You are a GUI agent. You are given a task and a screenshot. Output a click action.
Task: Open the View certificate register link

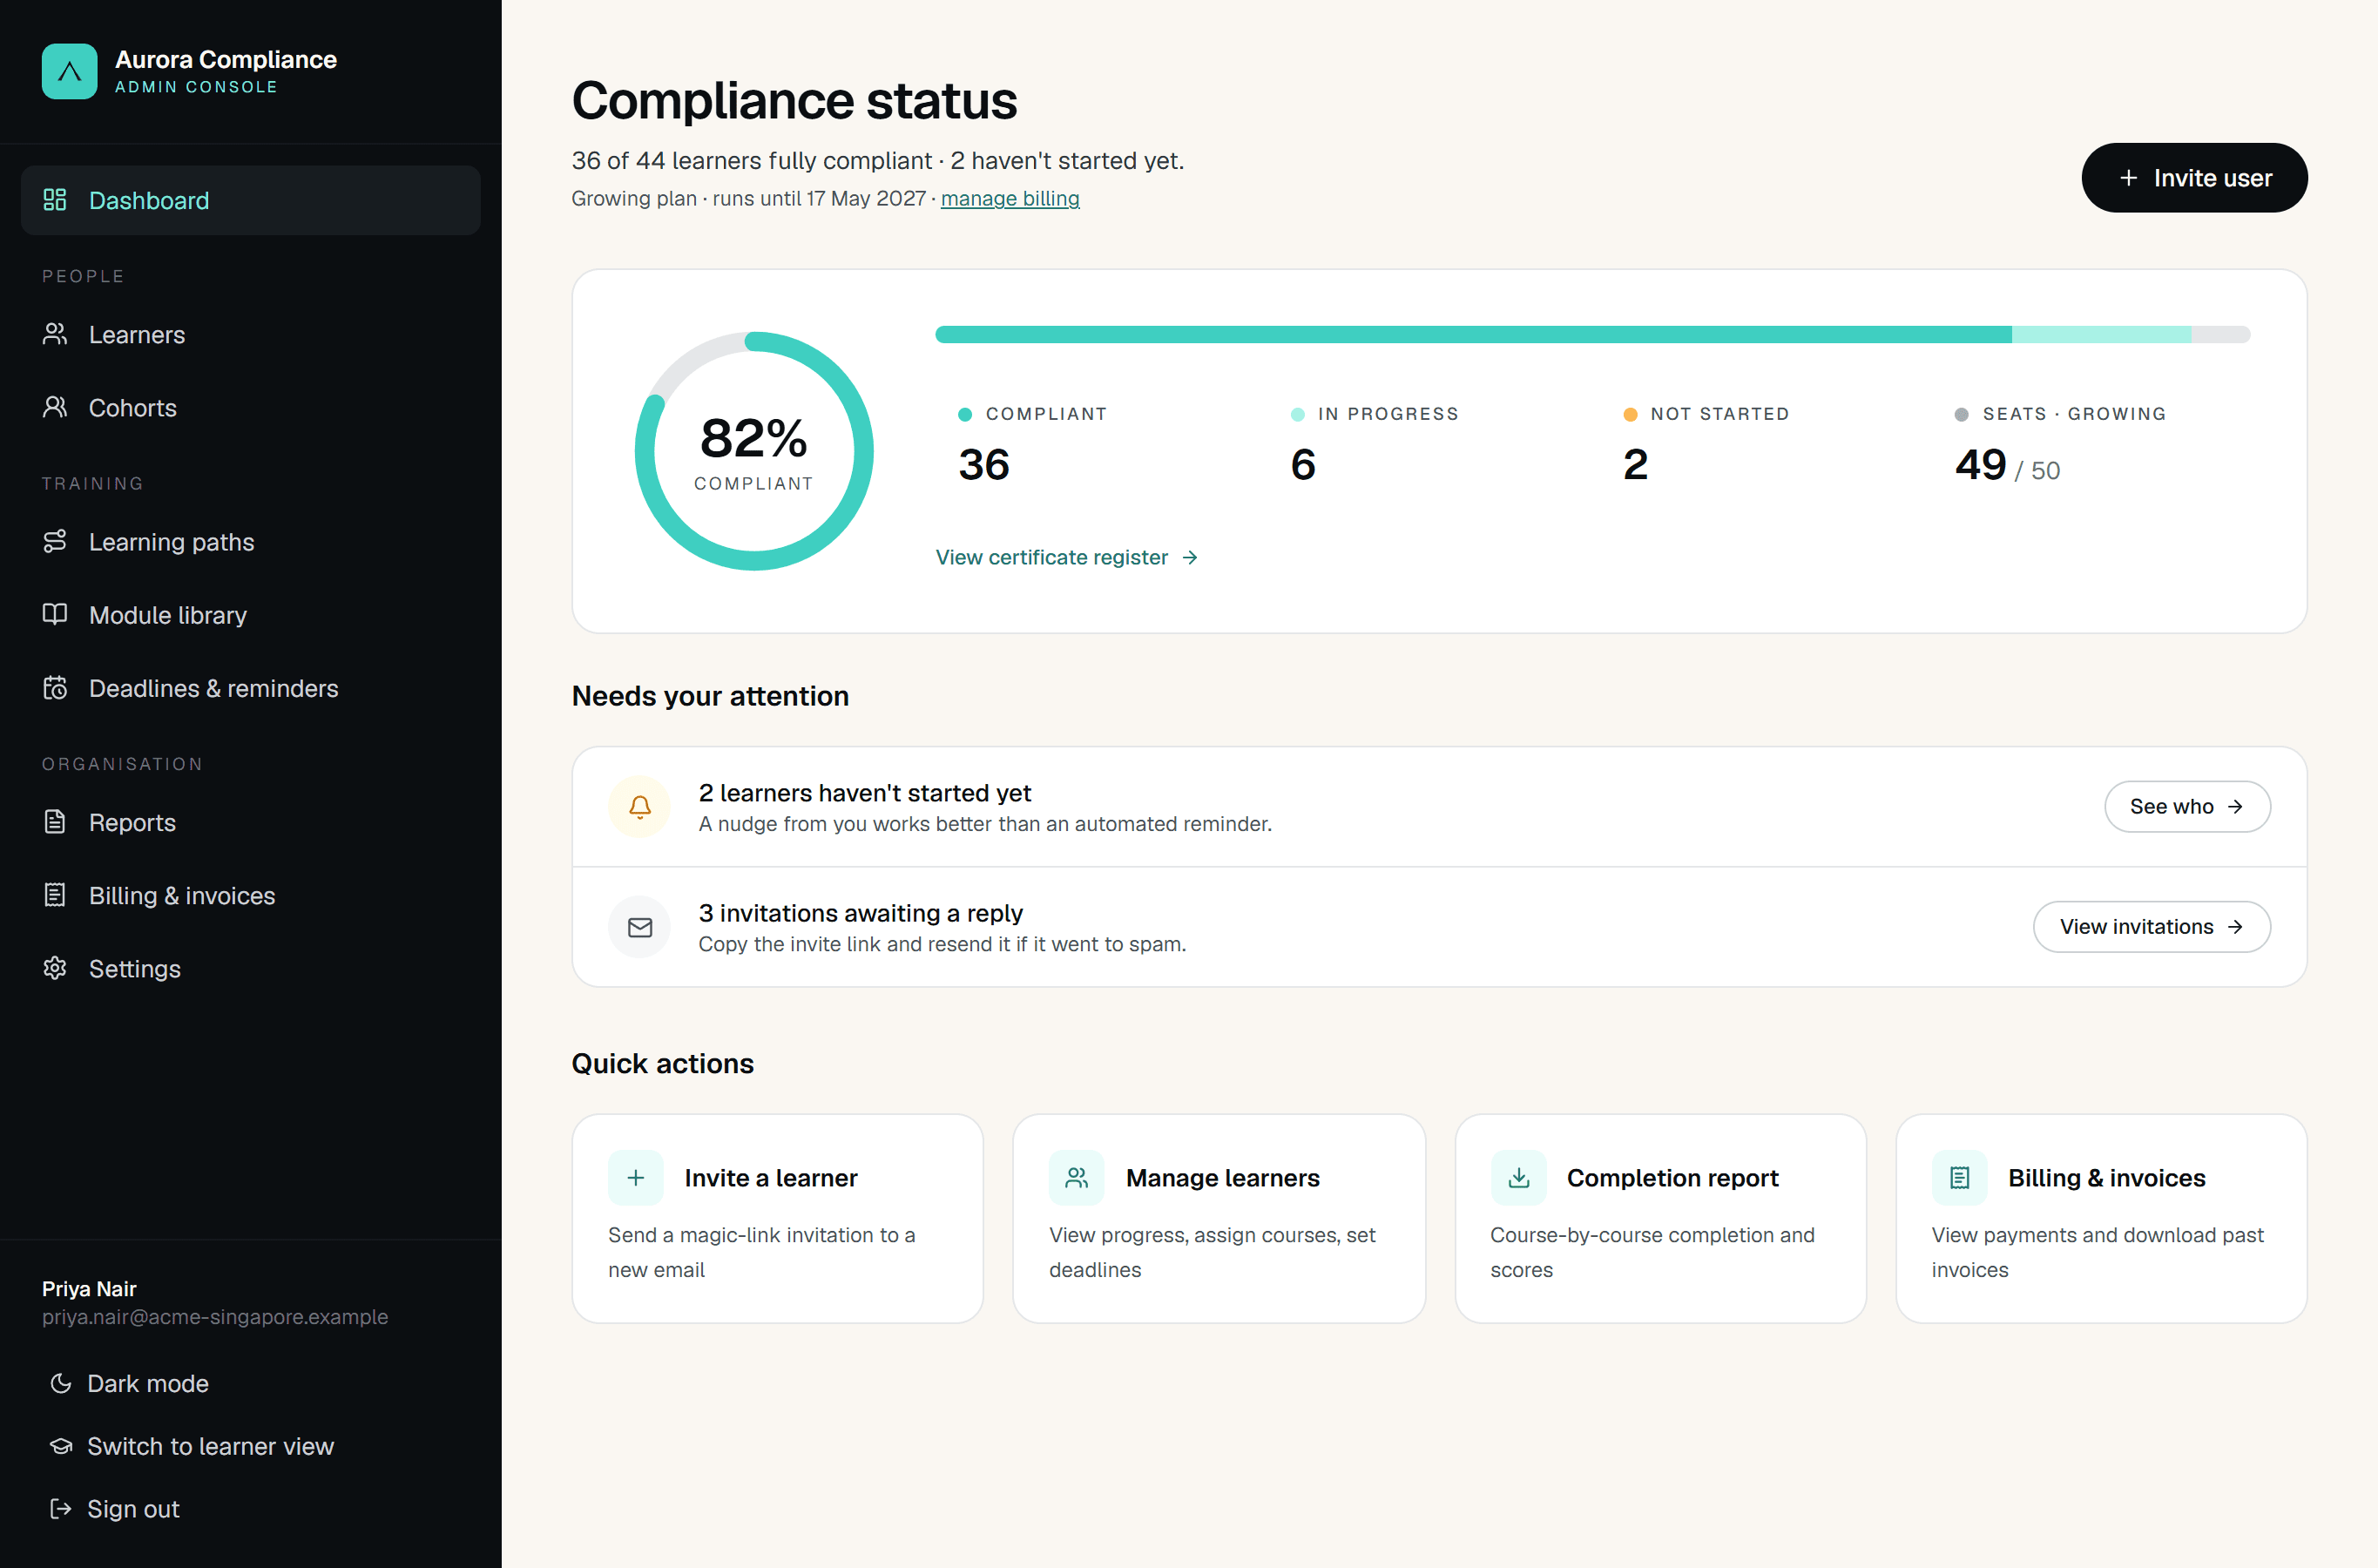click(1066, 557)
